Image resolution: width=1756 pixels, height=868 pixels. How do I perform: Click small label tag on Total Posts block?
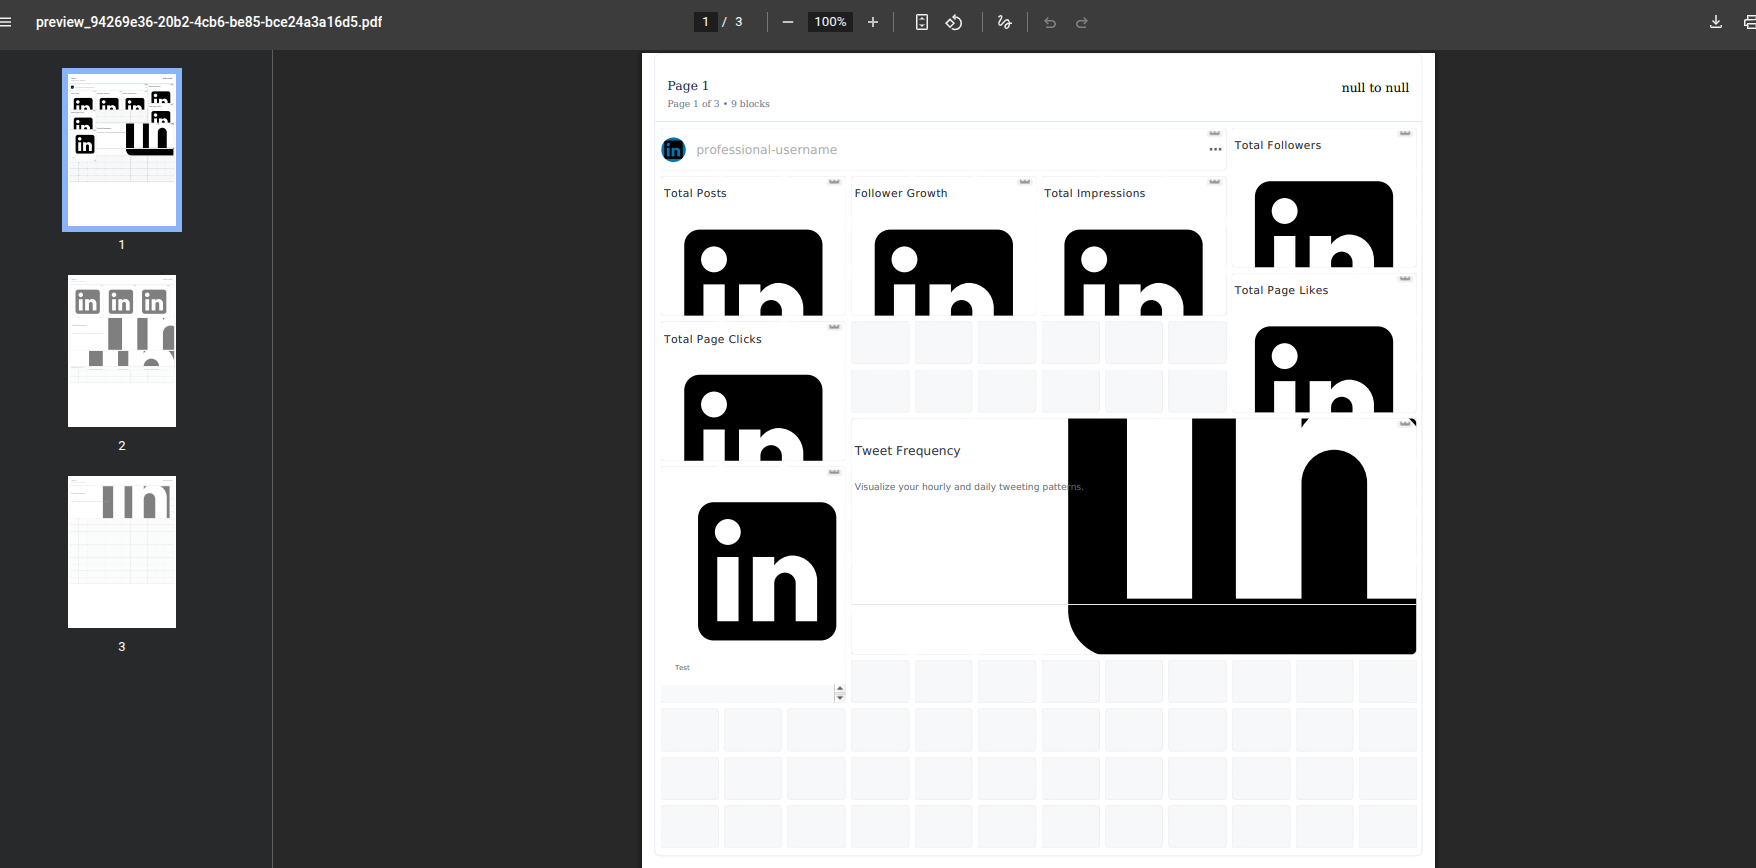click(834, 181)
